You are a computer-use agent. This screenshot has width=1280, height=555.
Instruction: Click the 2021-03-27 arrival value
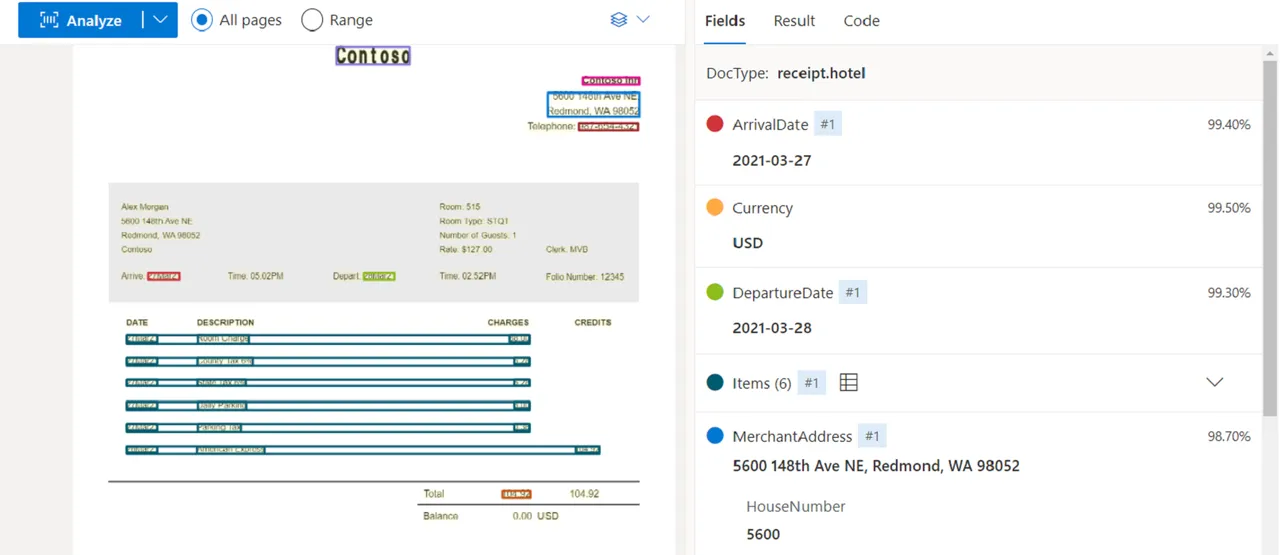pyautogui.click(x=772, y=160)
